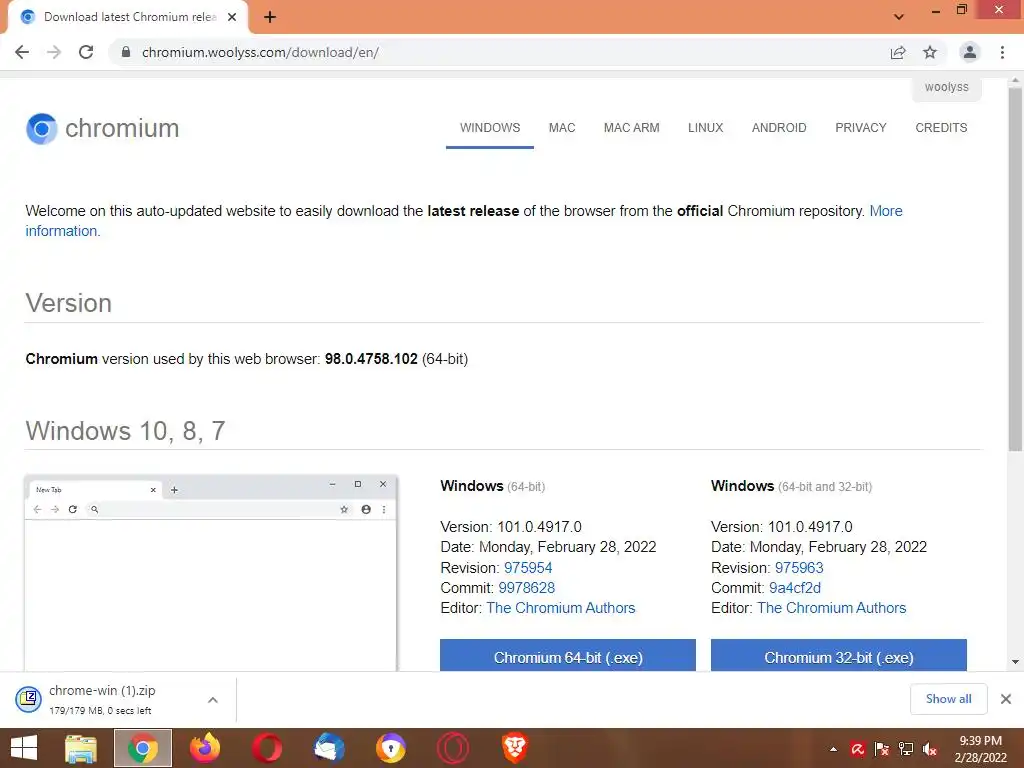Open revision 975954 link
This screenshot has height=768, width=1024.
(x=528, y=568)
